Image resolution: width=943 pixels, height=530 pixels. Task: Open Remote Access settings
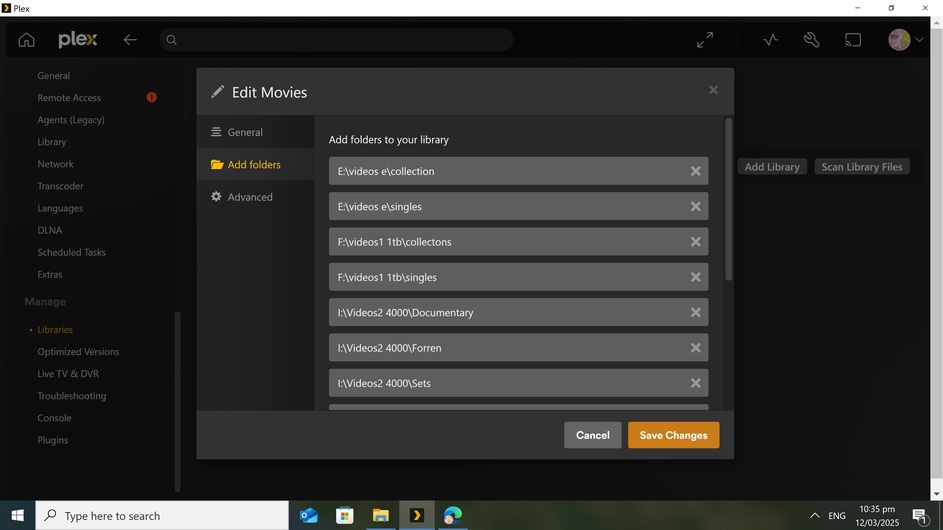tap(69, 97)
